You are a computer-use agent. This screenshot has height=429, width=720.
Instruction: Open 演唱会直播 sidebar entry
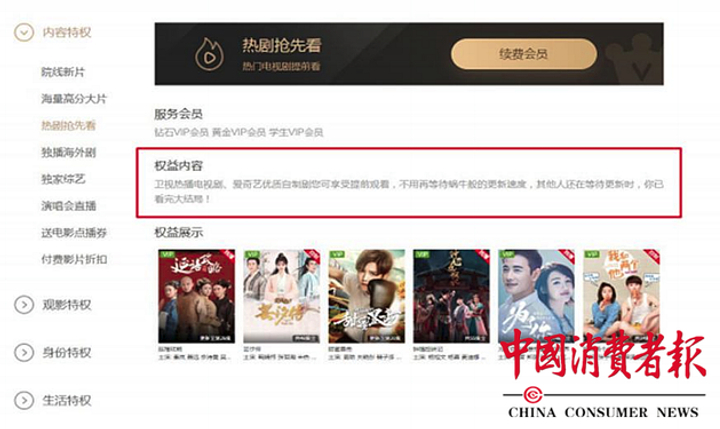(x=68, y=206)
